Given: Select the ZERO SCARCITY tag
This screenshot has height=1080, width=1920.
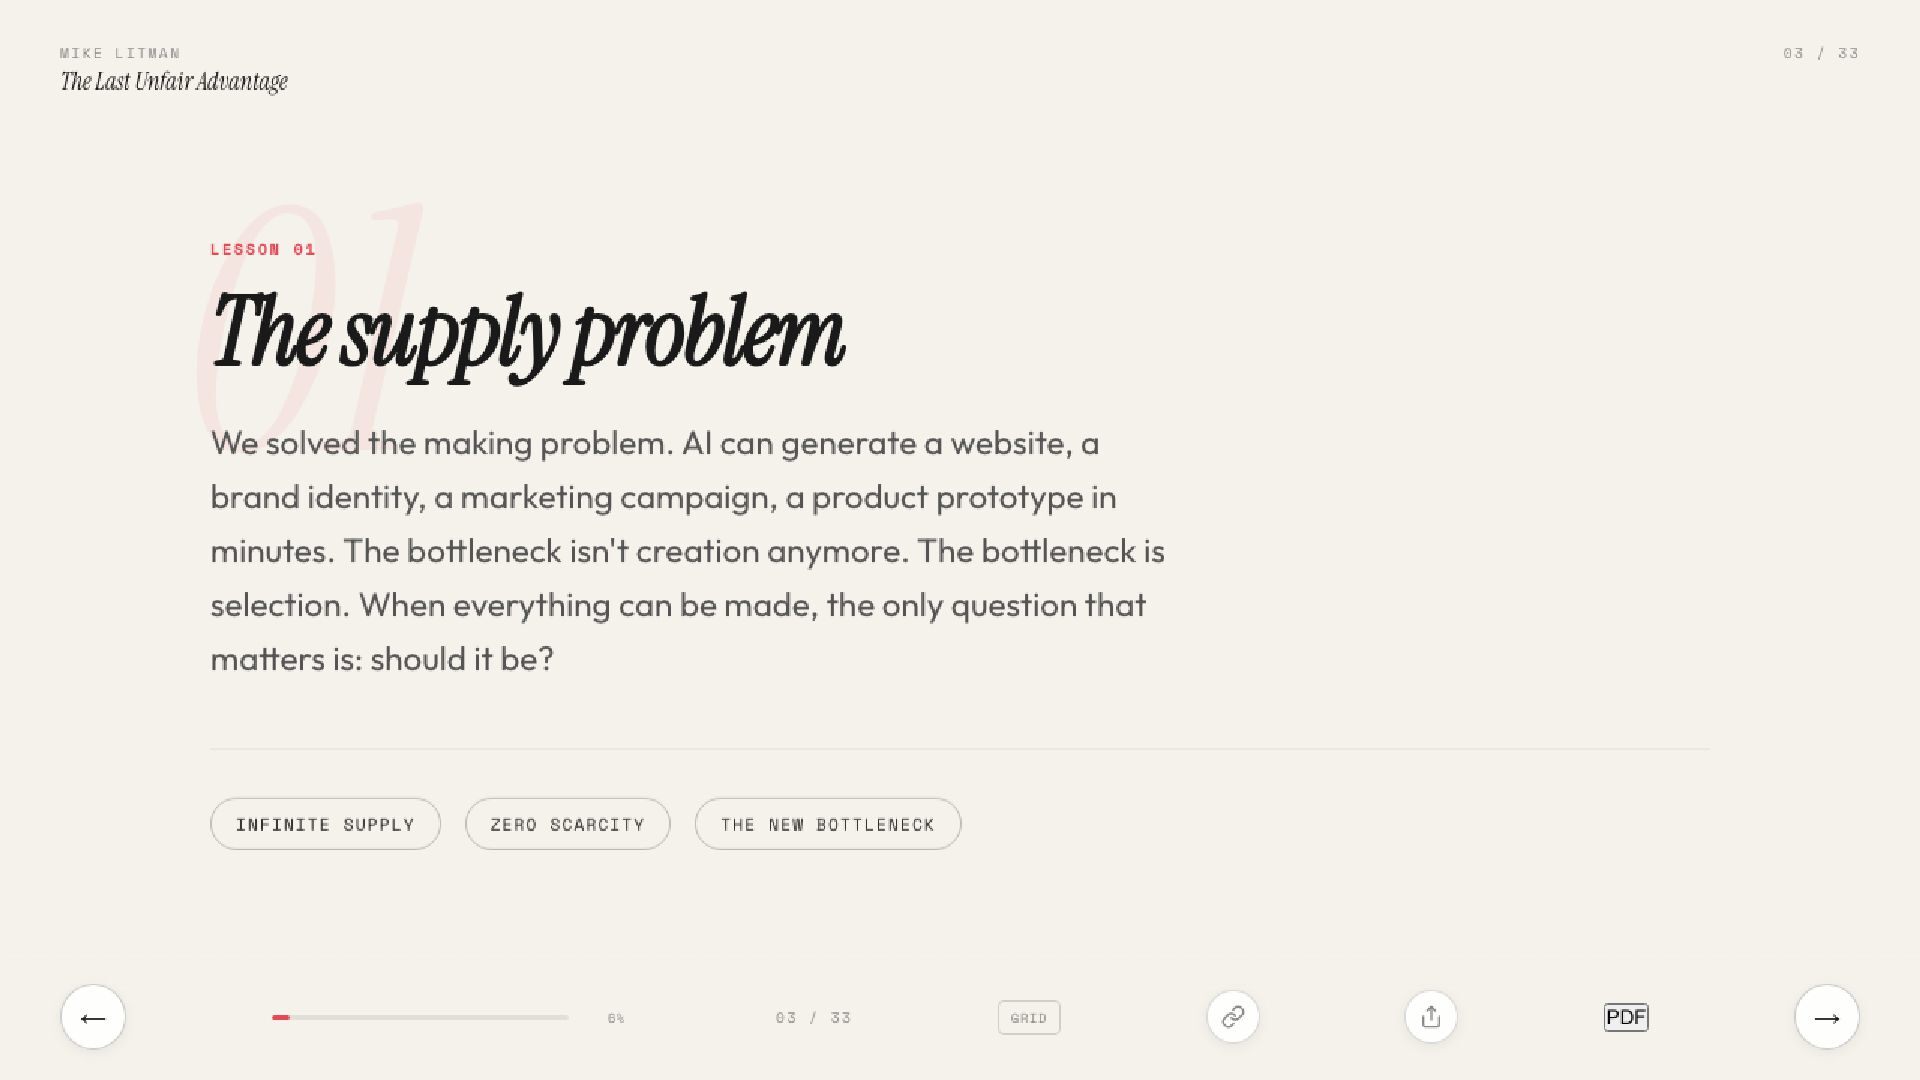Looking at the screenshot, I should [567, 824].
